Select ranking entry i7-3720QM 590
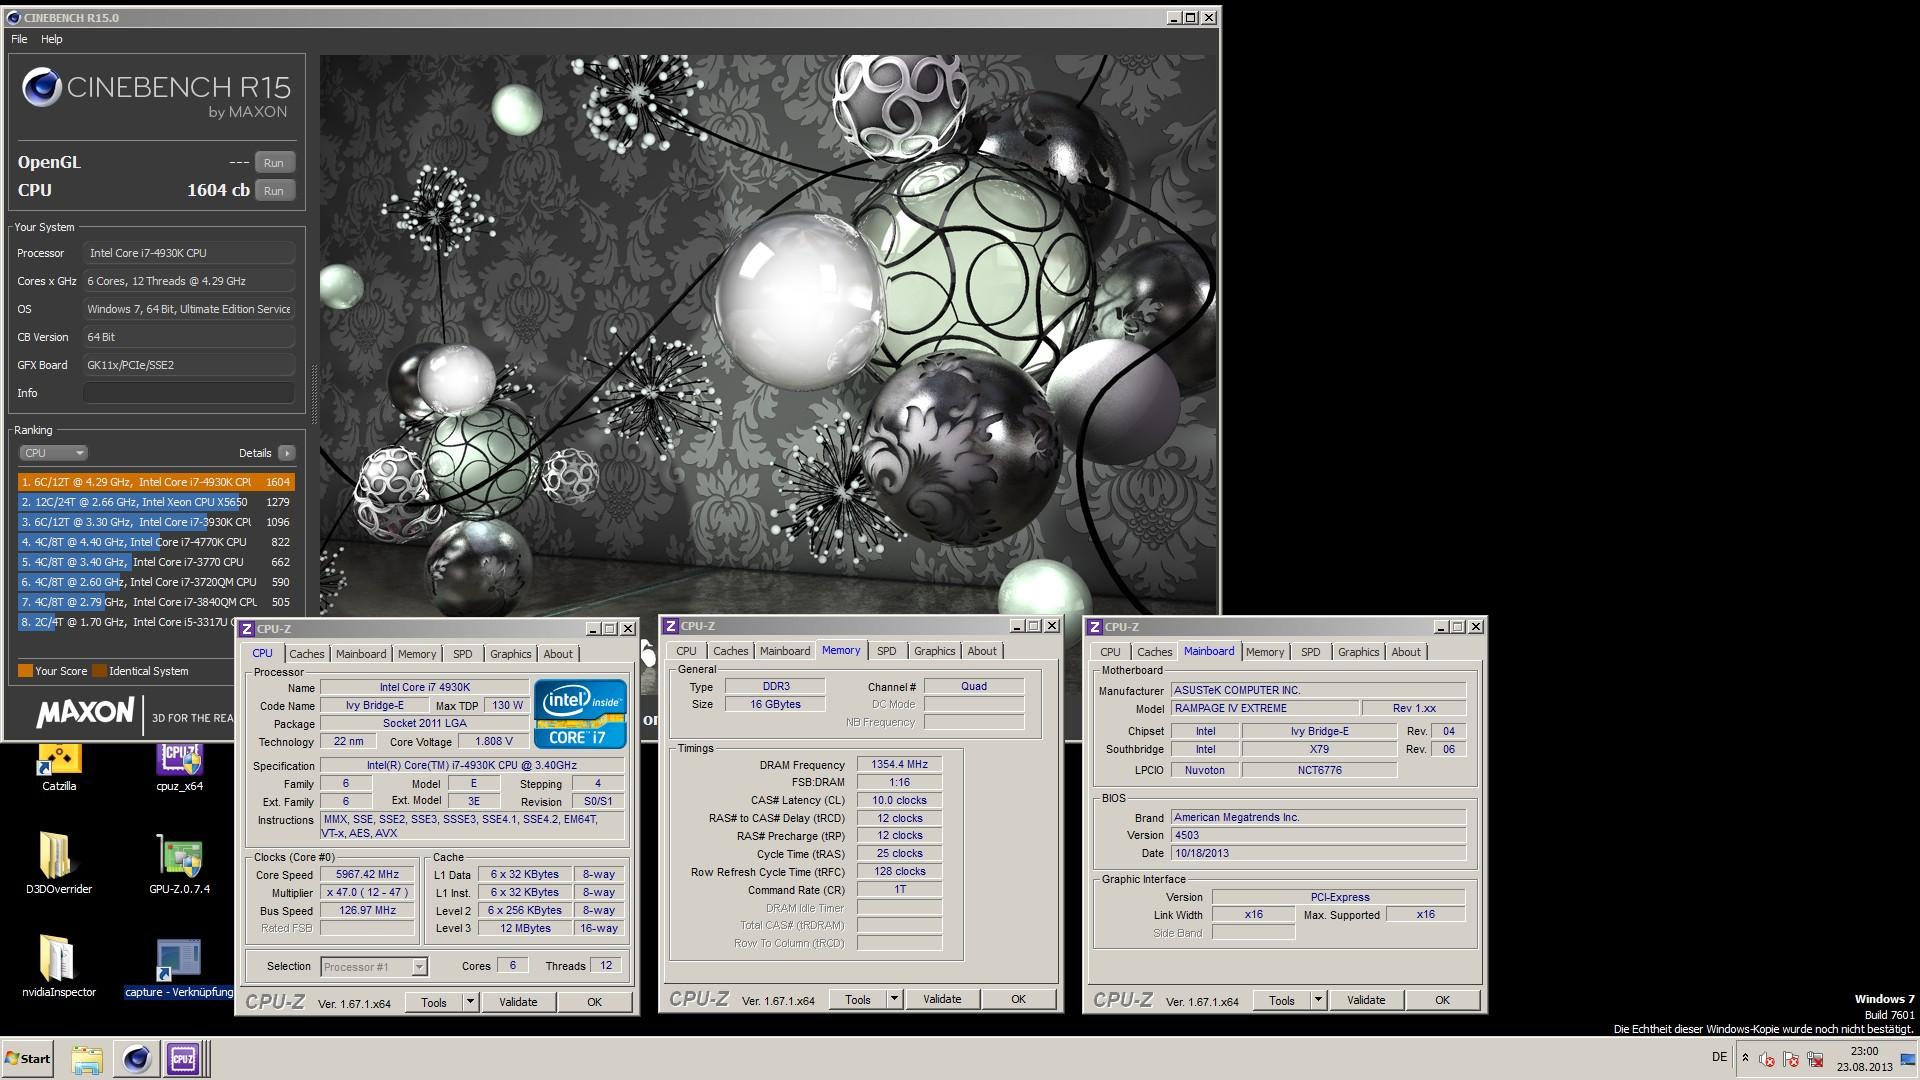 pos(156,582)
